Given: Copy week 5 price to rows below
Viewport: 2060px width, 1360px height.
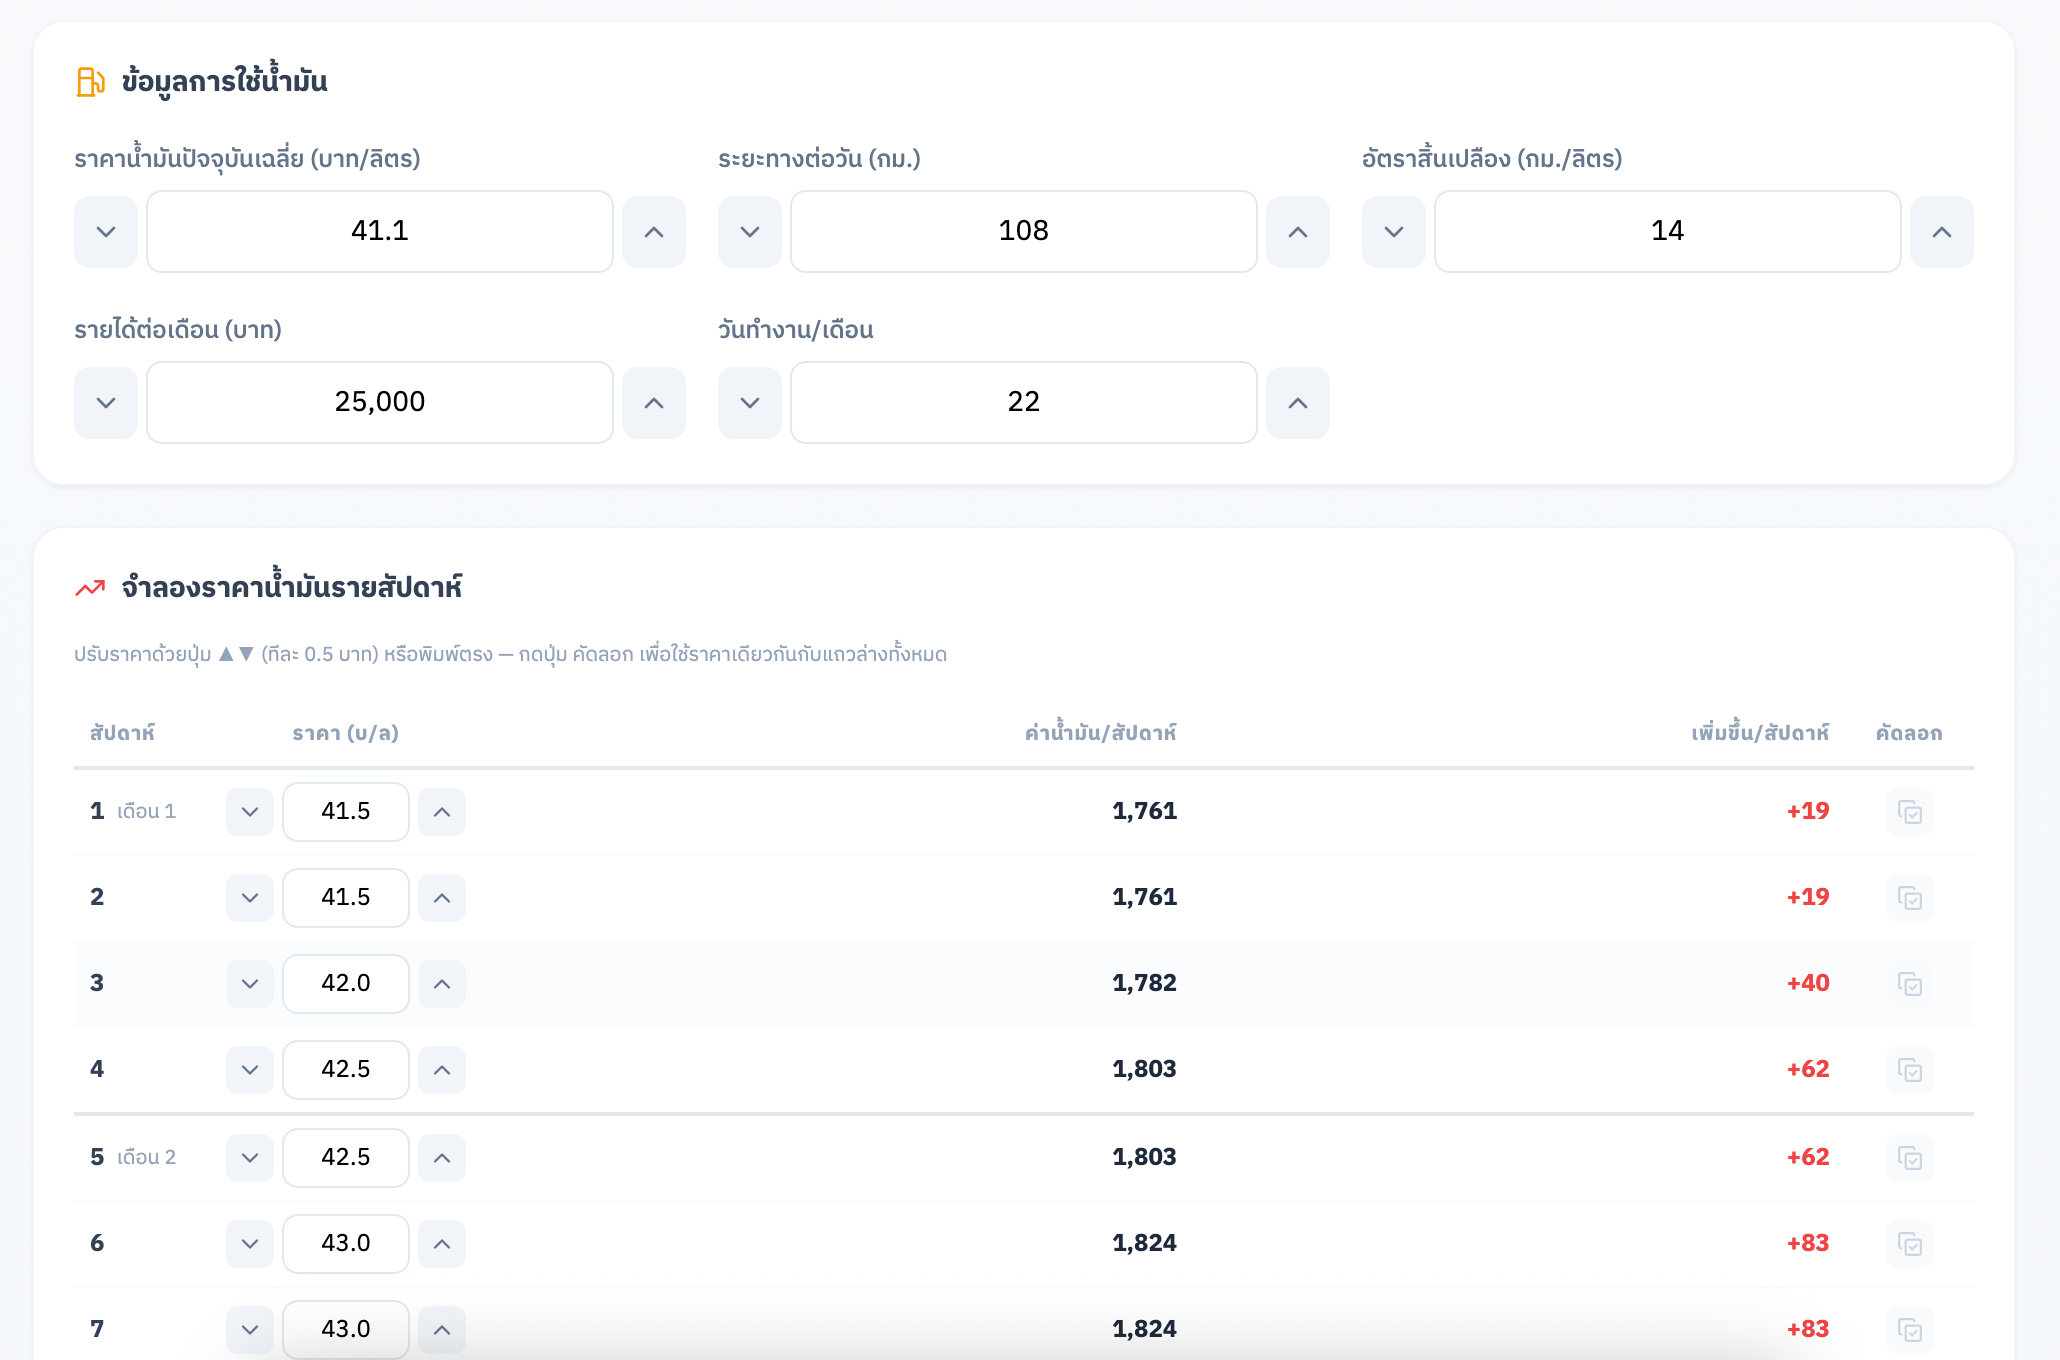Looking at the screenshot, I should (x=1909, y=1158).
